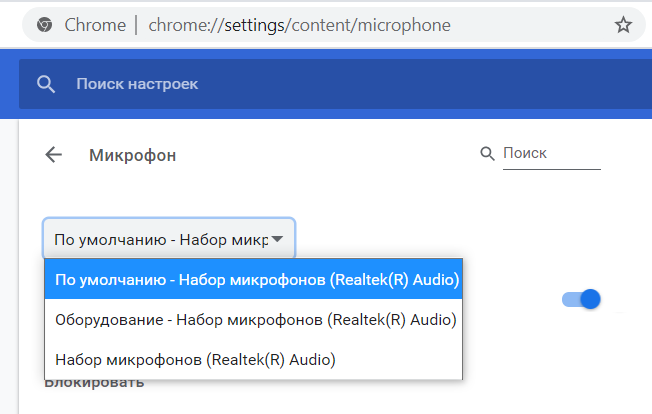Click the magnifier icon in Поиск настроек bar
The height and width of the screenshot is (414, 652).
46,84
